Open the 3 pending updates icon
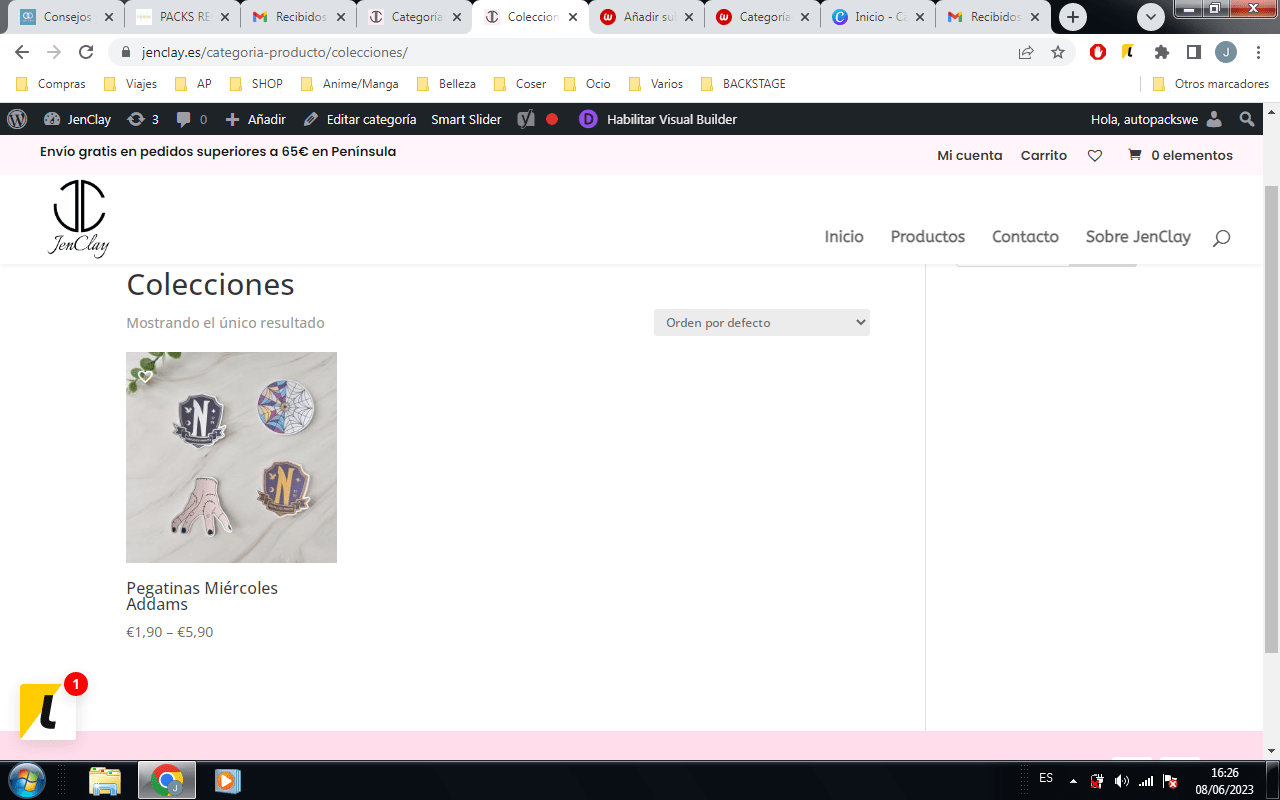This screenshot has width=1280, height=800. tap(143, 119)
